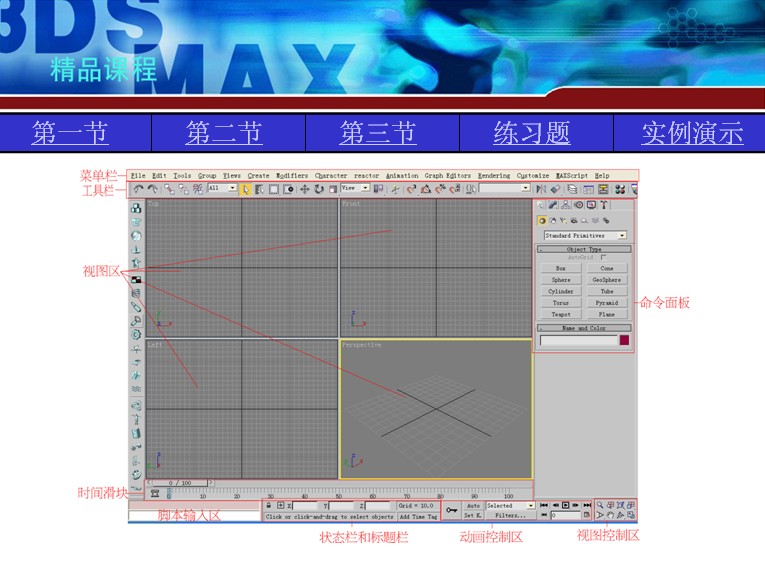Choose the Rectangular Selection Region tool
765x574 pixels.
[x=274, y=189]
